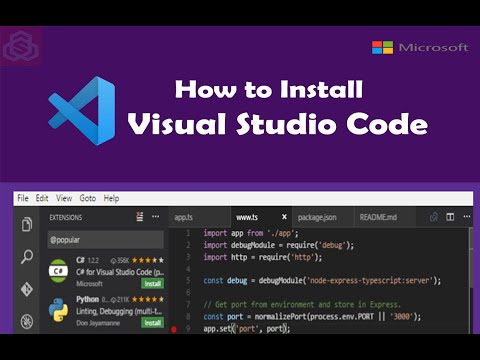Click the Microsoft publisher name under C#
The image size is (480, 360).
(x=89, y=284)
